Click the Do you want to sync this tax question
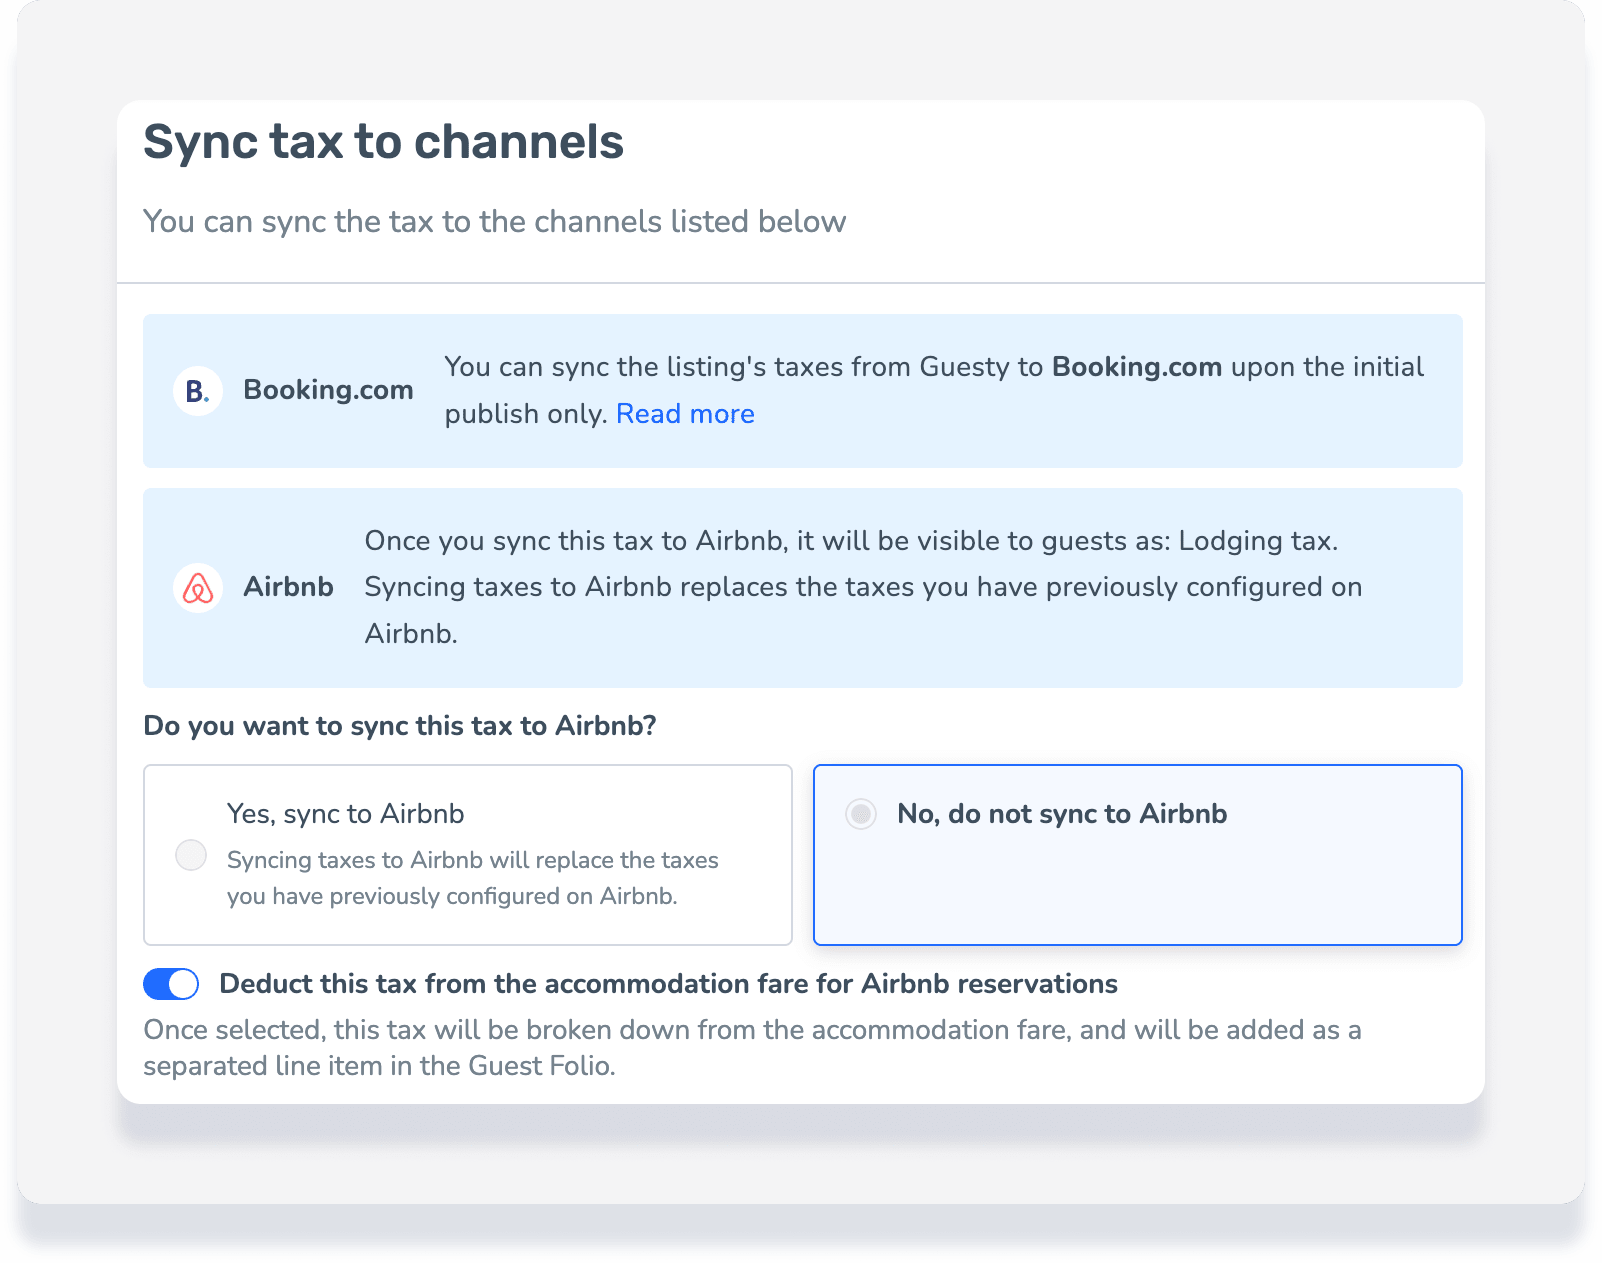Screen dimensions: 1602x1263 click(x=400, y=726)
